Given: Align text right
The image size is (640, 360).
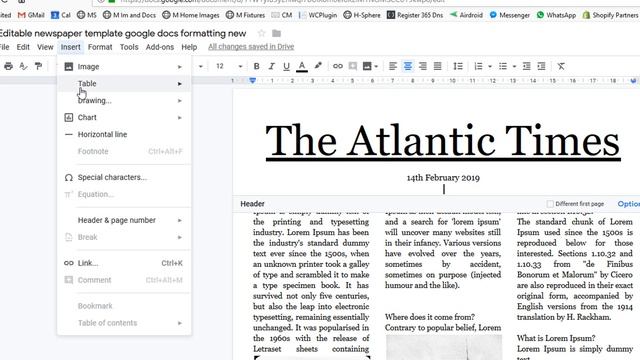Looking at the screenshot, I should click(x=422, y=66).
